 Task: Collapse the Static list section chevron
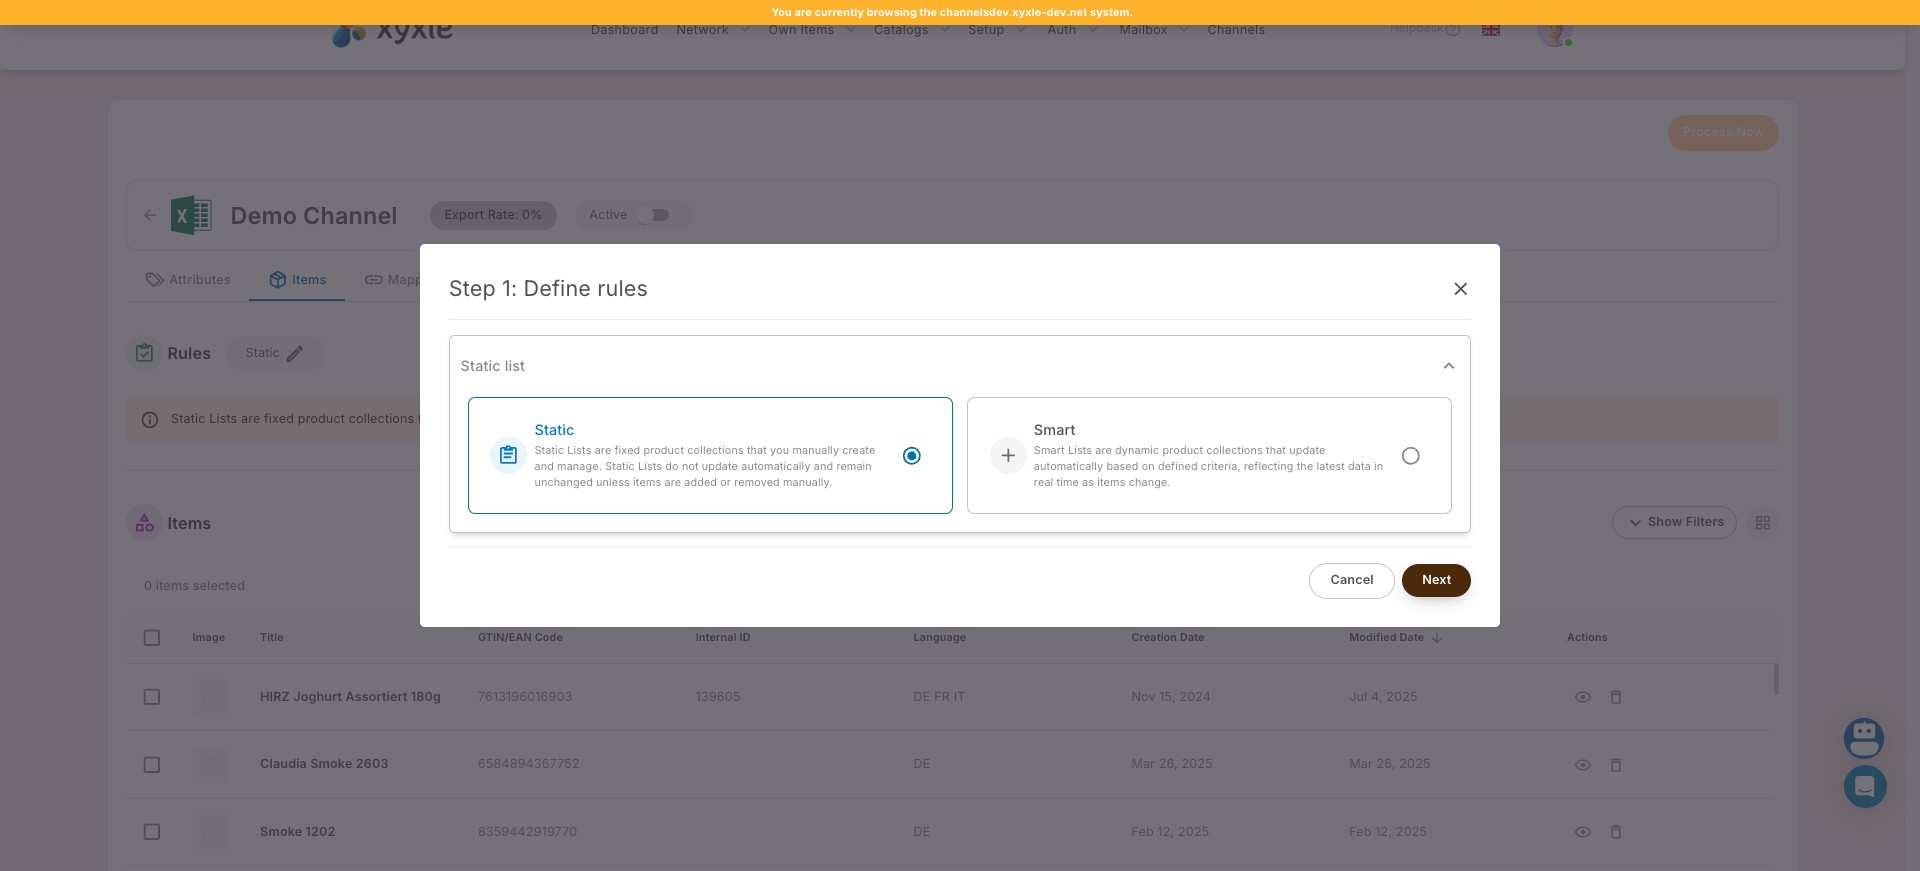[1448, 366]
